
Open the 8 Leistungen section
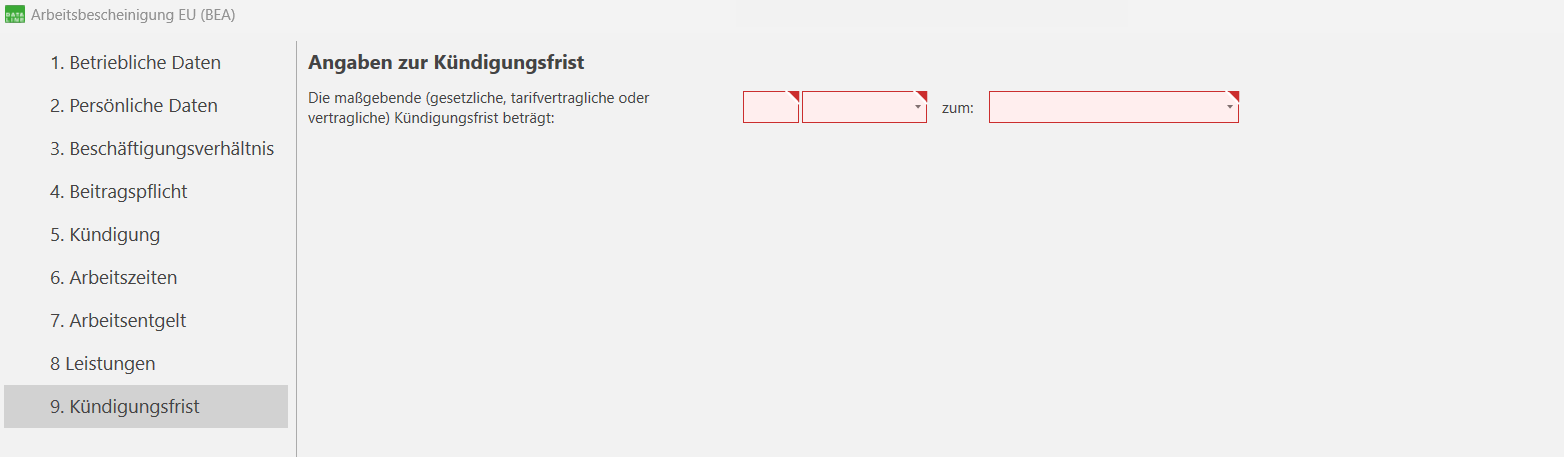tap(102, 364)
